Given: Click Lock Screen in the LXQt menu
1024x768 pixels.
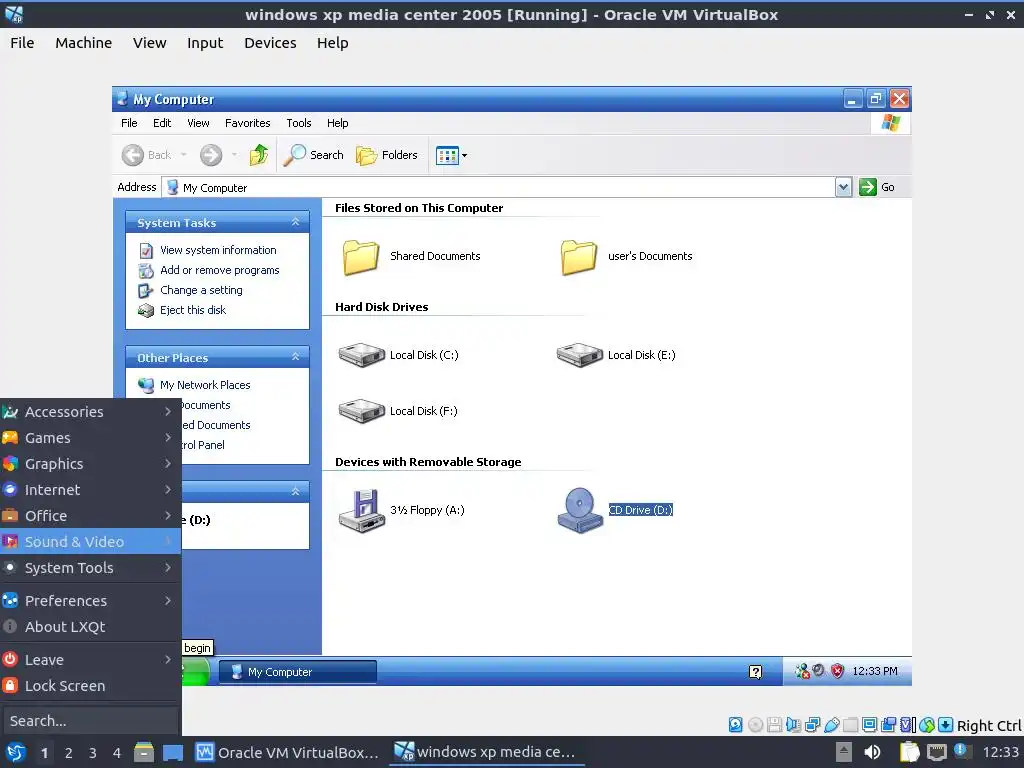Looking at the screenshot, I should 90,686.
